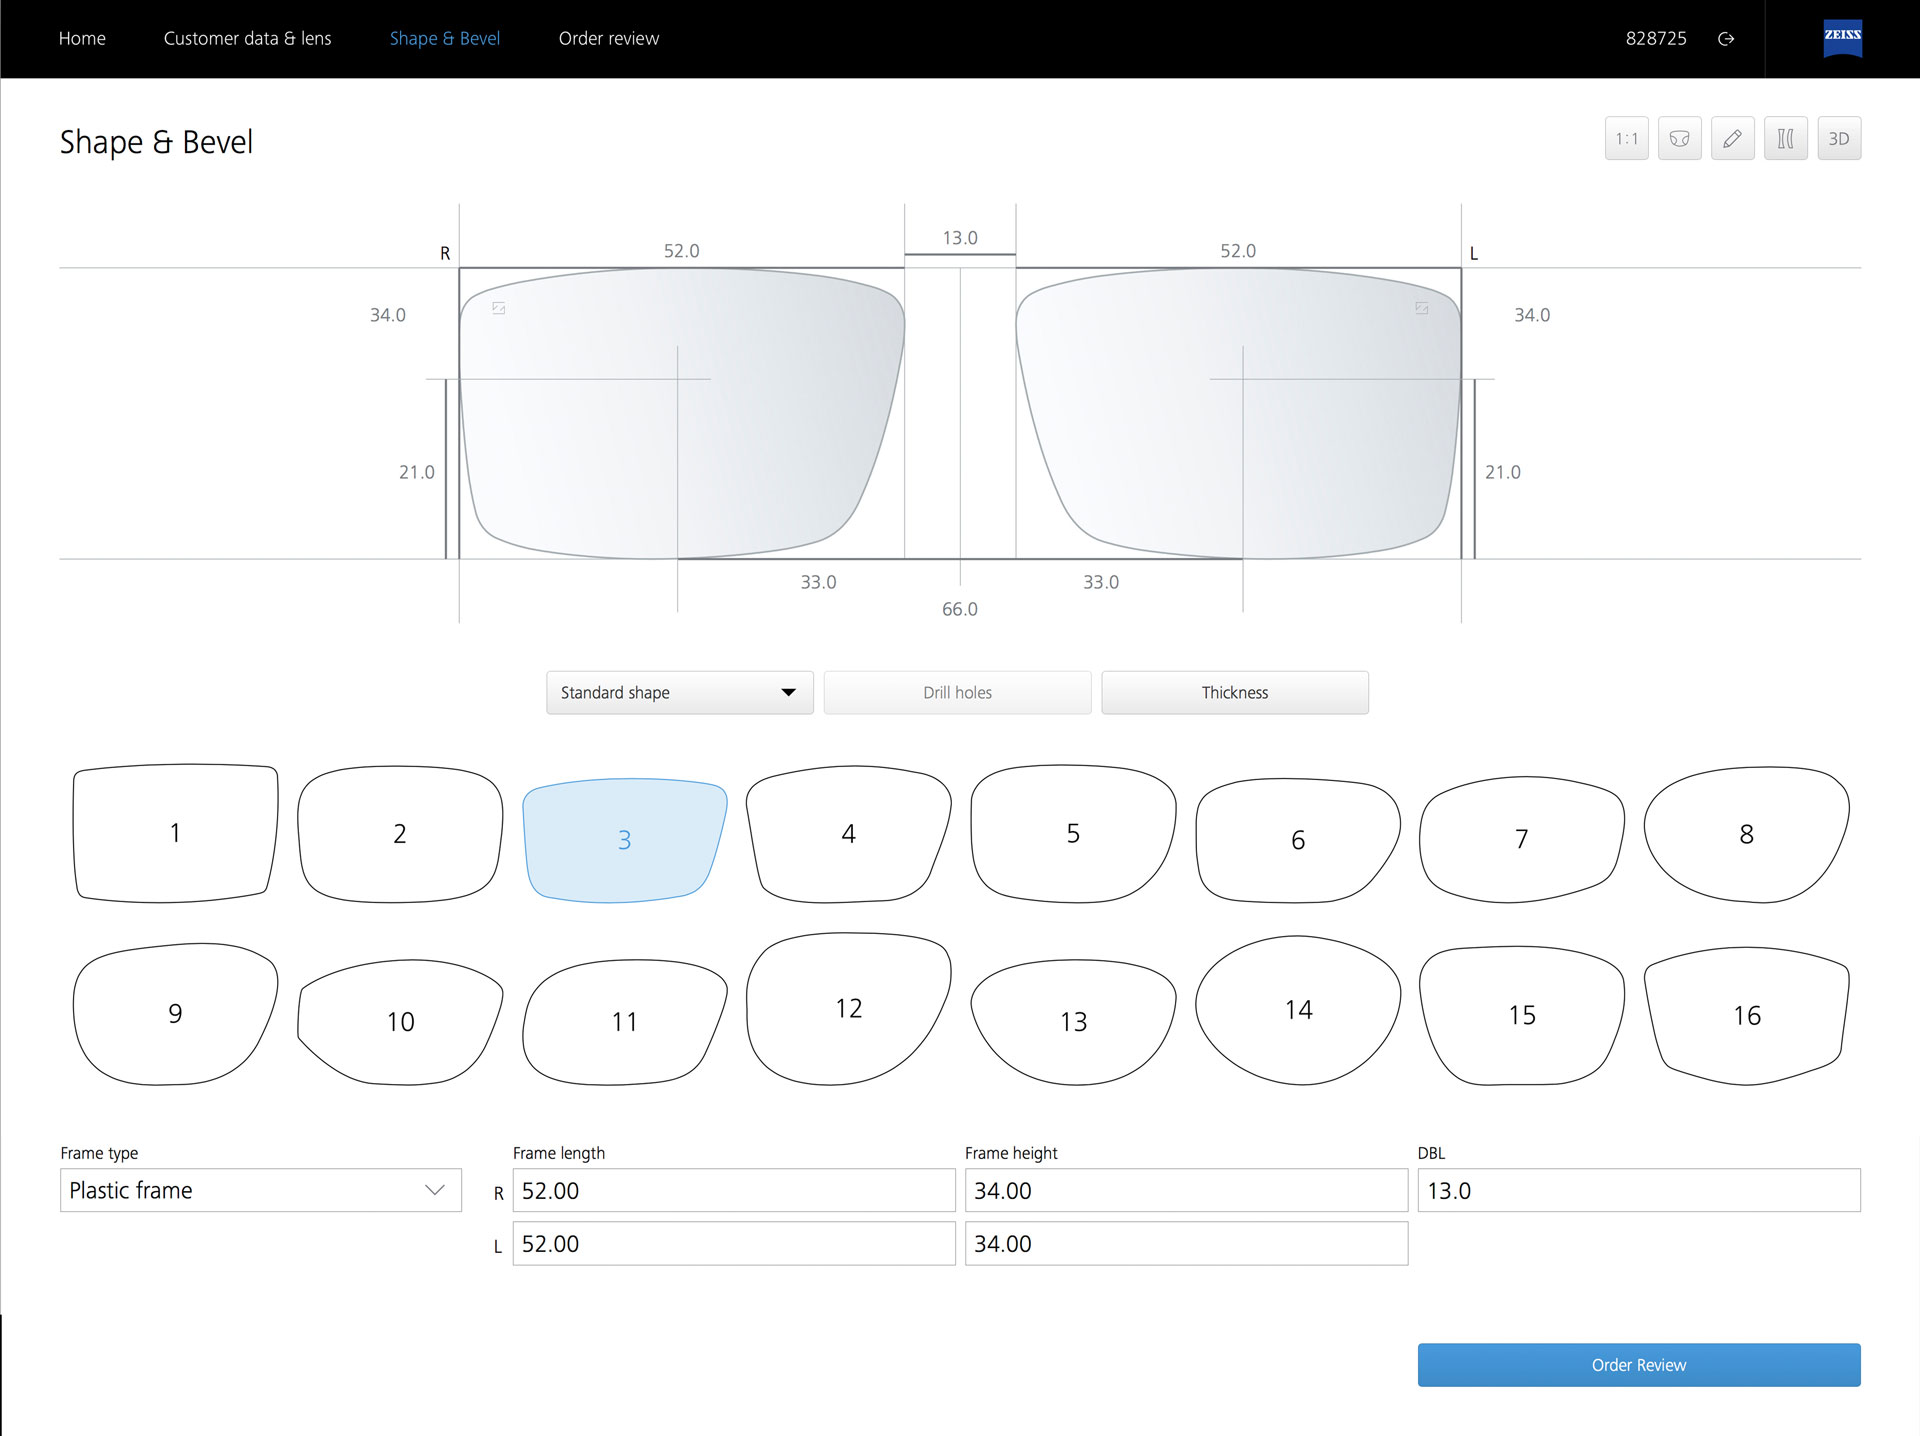Click the 1:1 scale view icon
This screenshot has width=1920, height=1436.
pos(1626,139)
